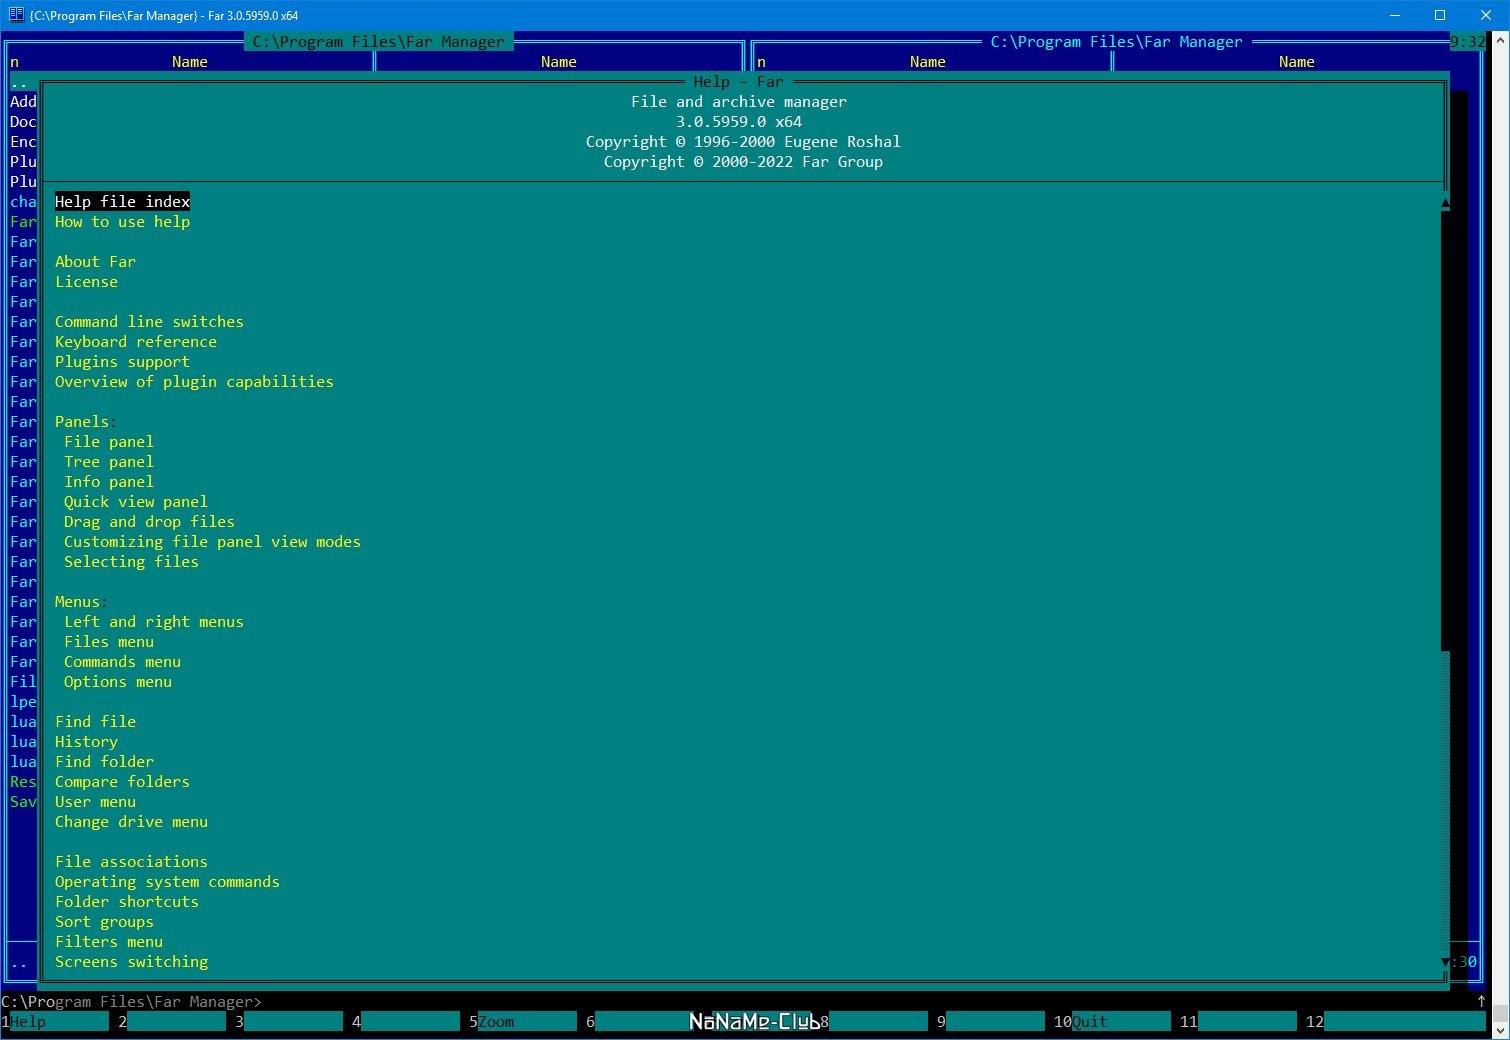The height and width of the screenshot is (1040, 1510).
Task: Open the Find folder topic
Action: [x=104, y=762]
